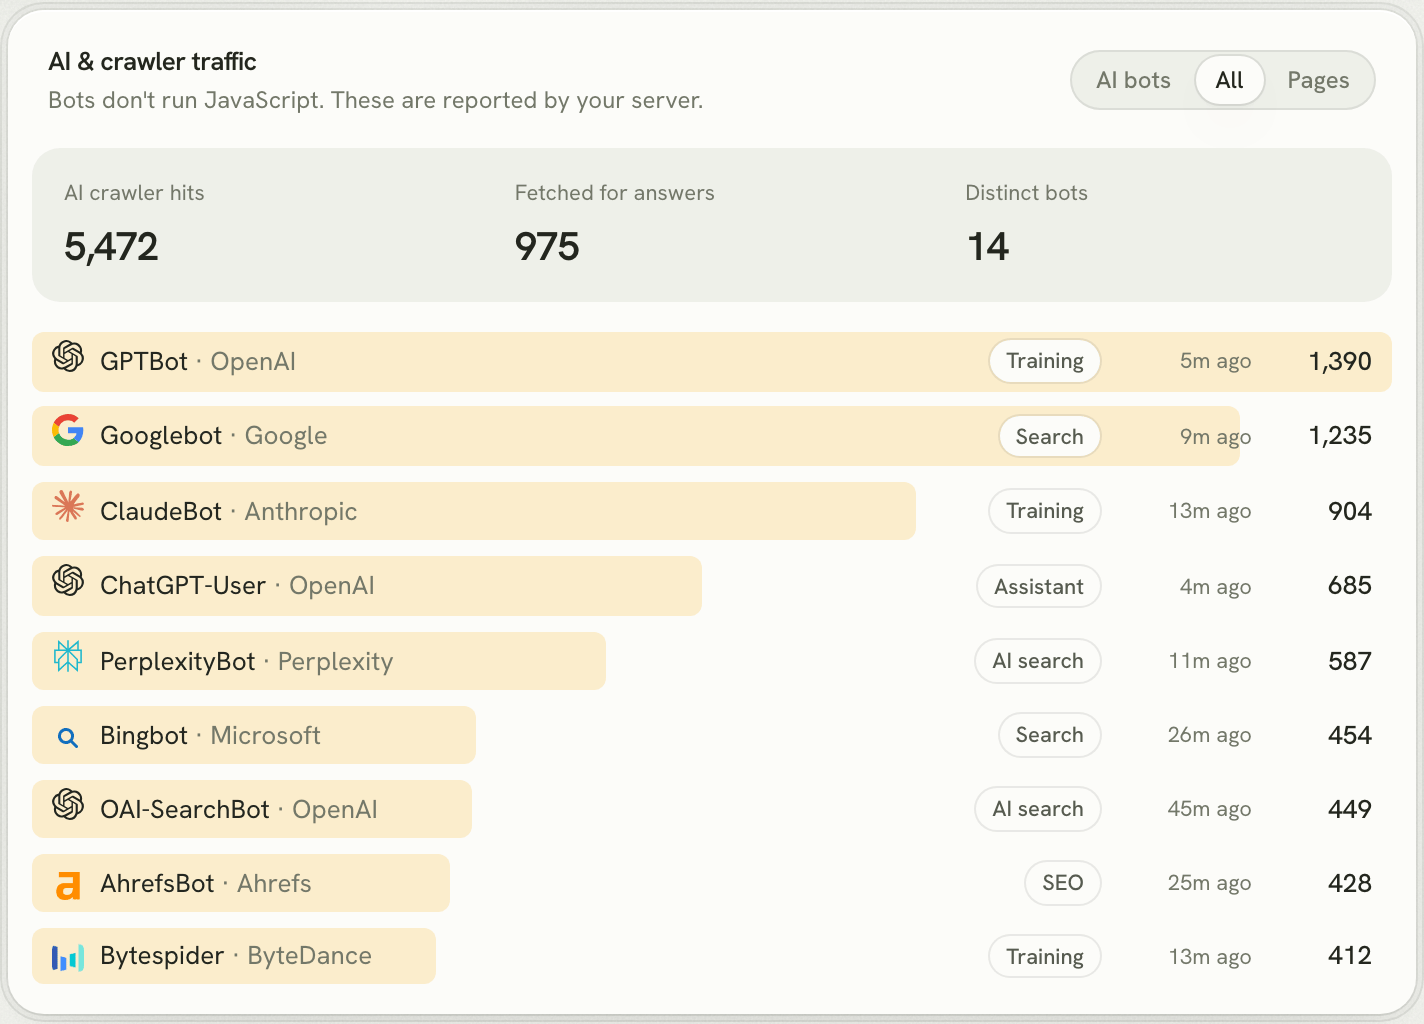Click the Bots don't run JavaScript subtitle
The image size is (1424, 1024).
click(x=376, y=101)
